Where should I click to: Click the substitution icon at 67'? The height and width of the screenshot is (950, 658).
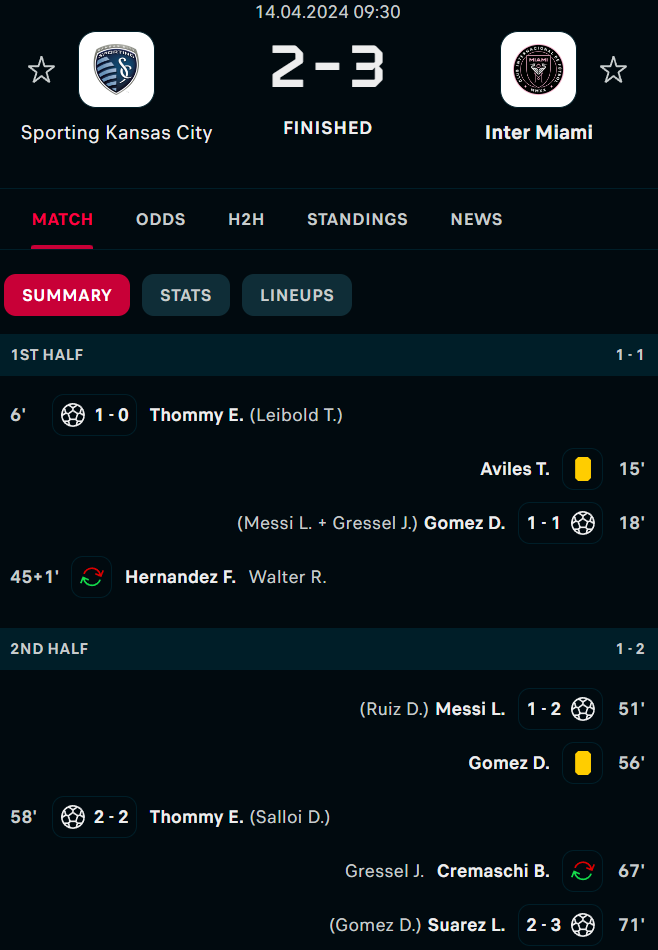click(x=582, y=871)
